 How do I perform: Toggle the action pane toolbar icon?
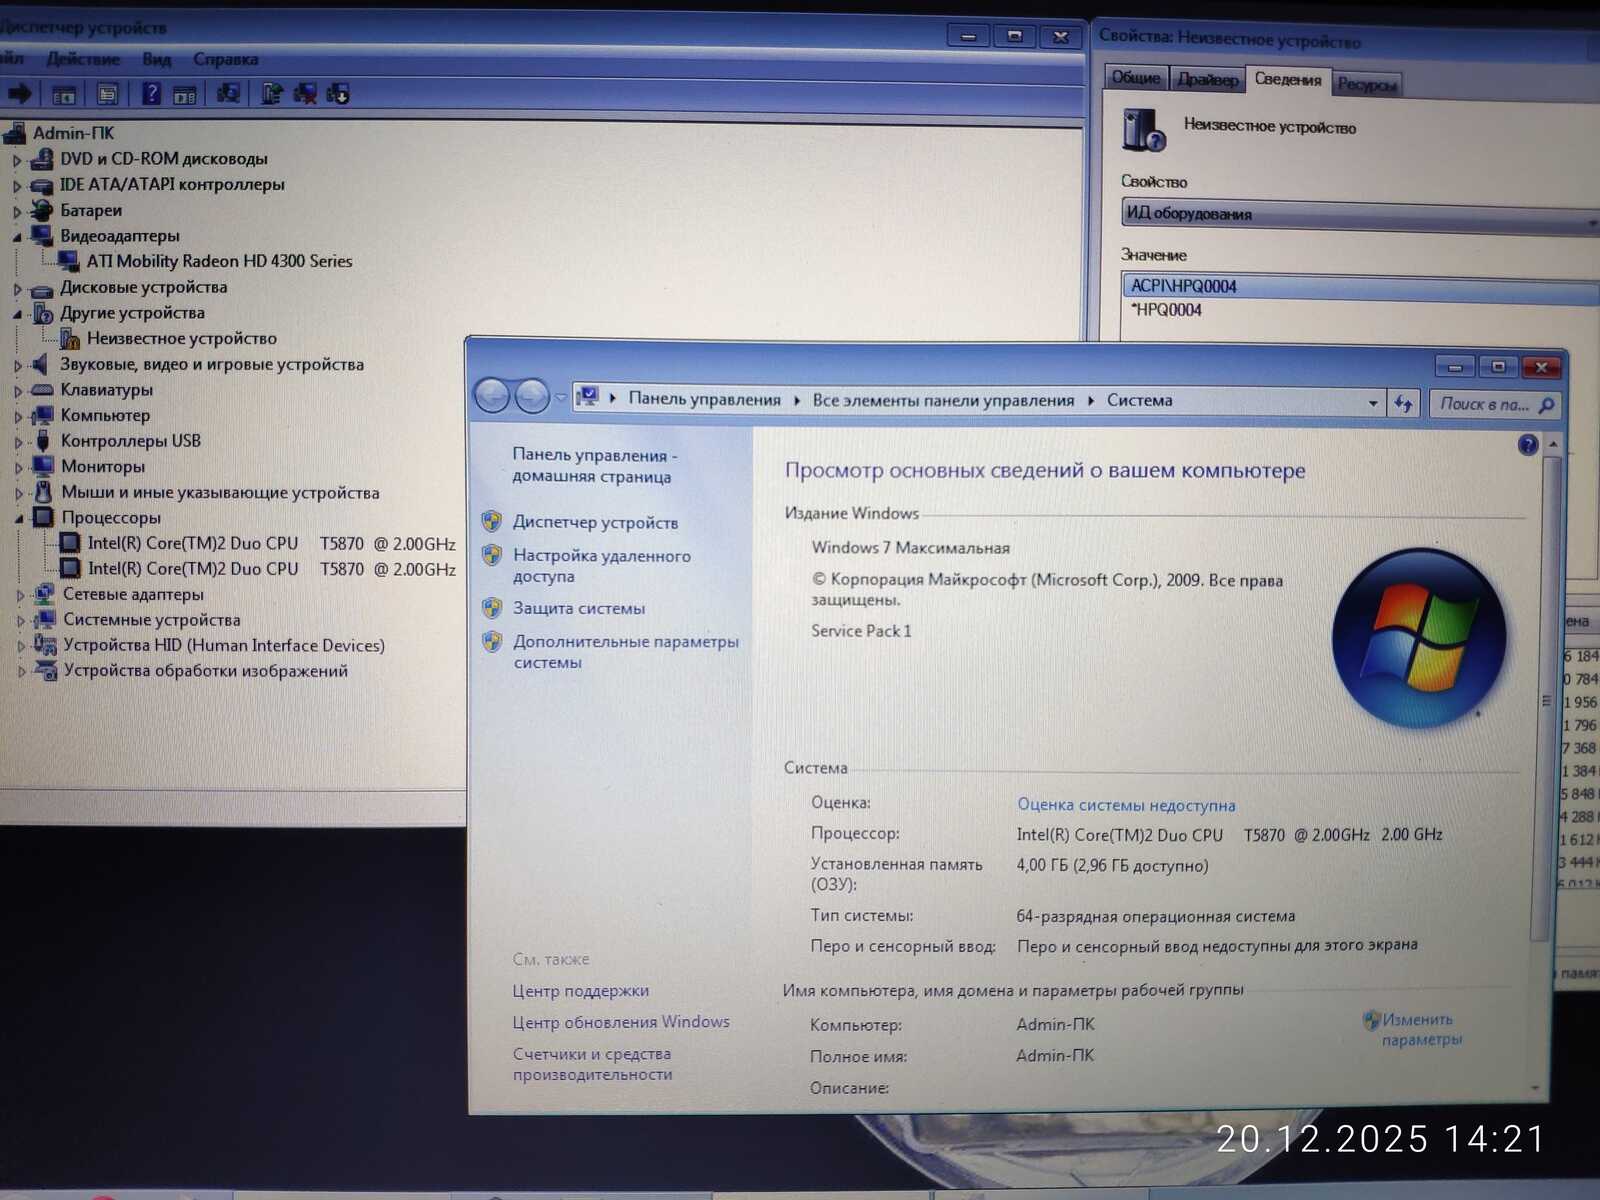(x=185, y=95)
